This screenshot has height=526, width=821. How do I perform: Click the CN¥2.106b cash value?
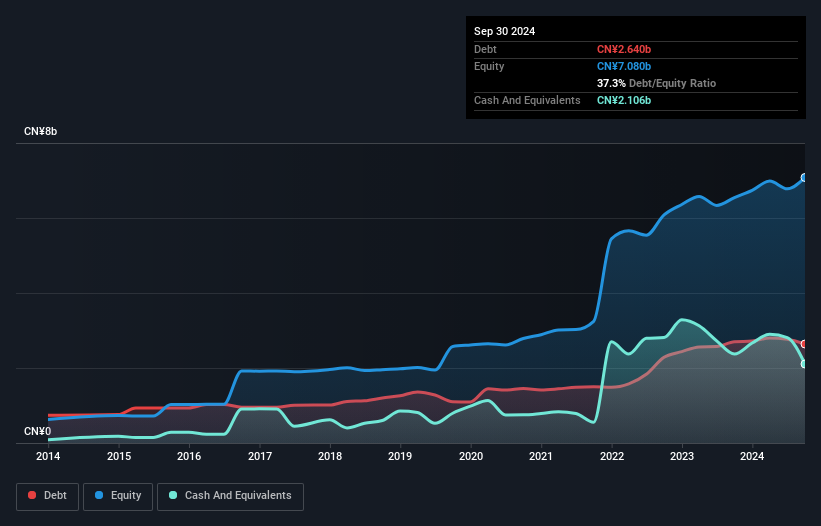tap(624, 100)
